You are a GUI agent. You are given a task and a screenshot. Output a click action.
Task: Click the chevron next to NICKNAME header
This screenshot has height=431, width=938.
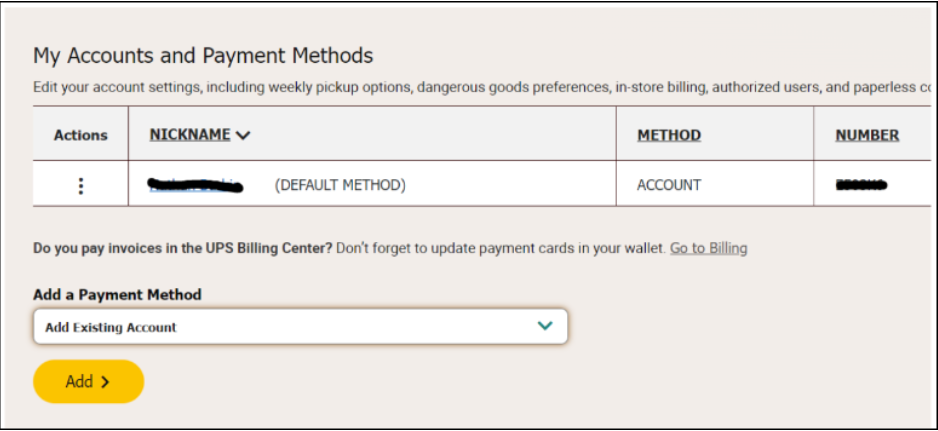(242, 136)
